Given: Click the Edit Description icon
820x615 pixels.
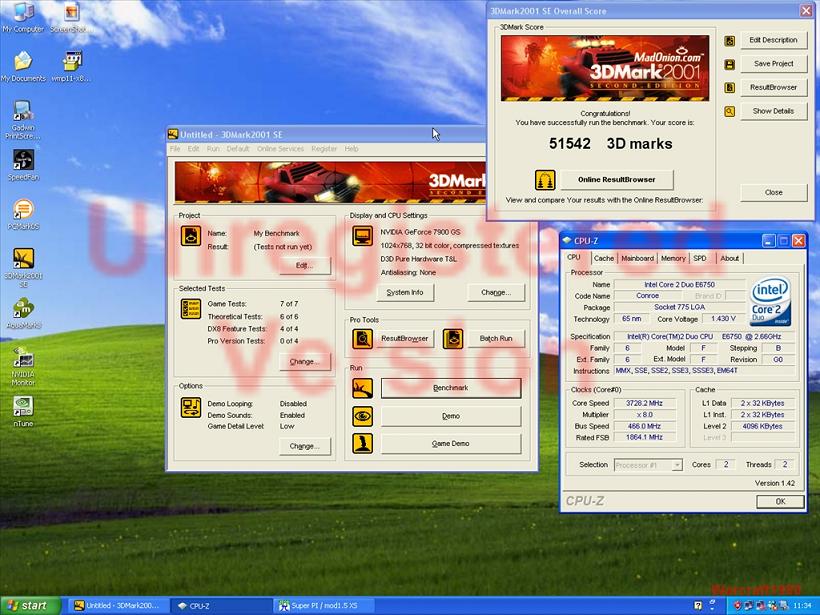Looking at the screenshot, I should [x=730, y=41].
